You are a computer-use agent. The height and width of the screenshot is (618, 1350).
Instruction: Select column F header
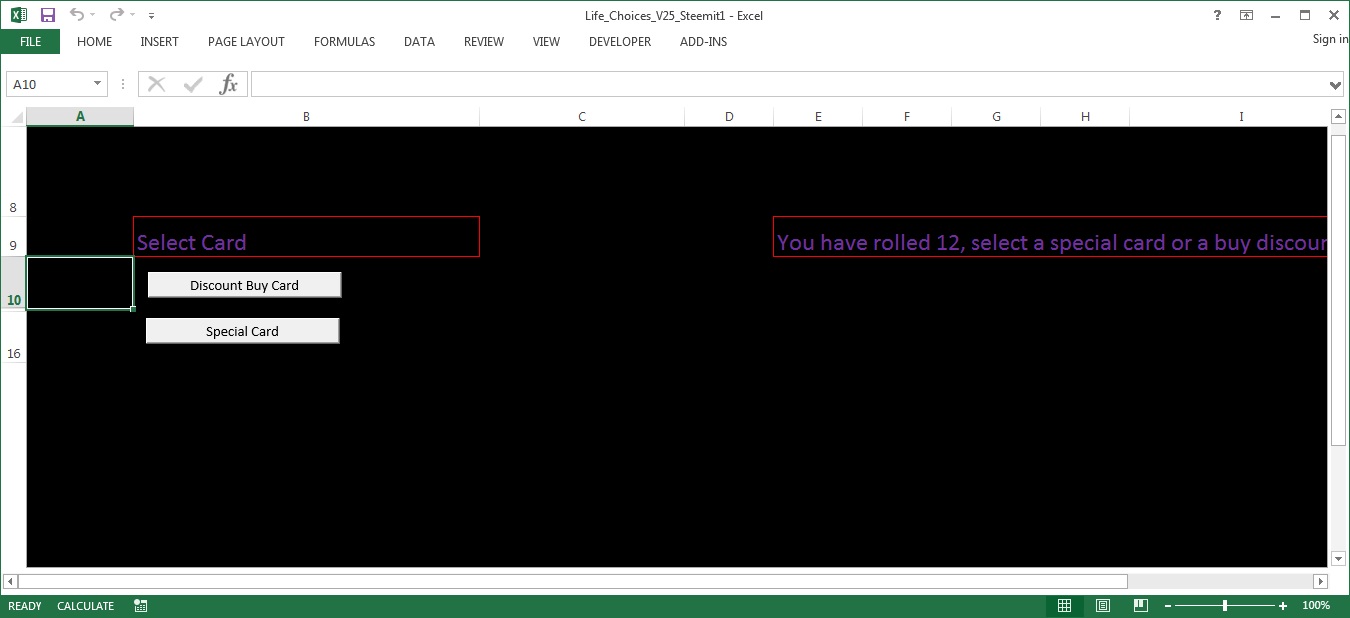point(907,117)
